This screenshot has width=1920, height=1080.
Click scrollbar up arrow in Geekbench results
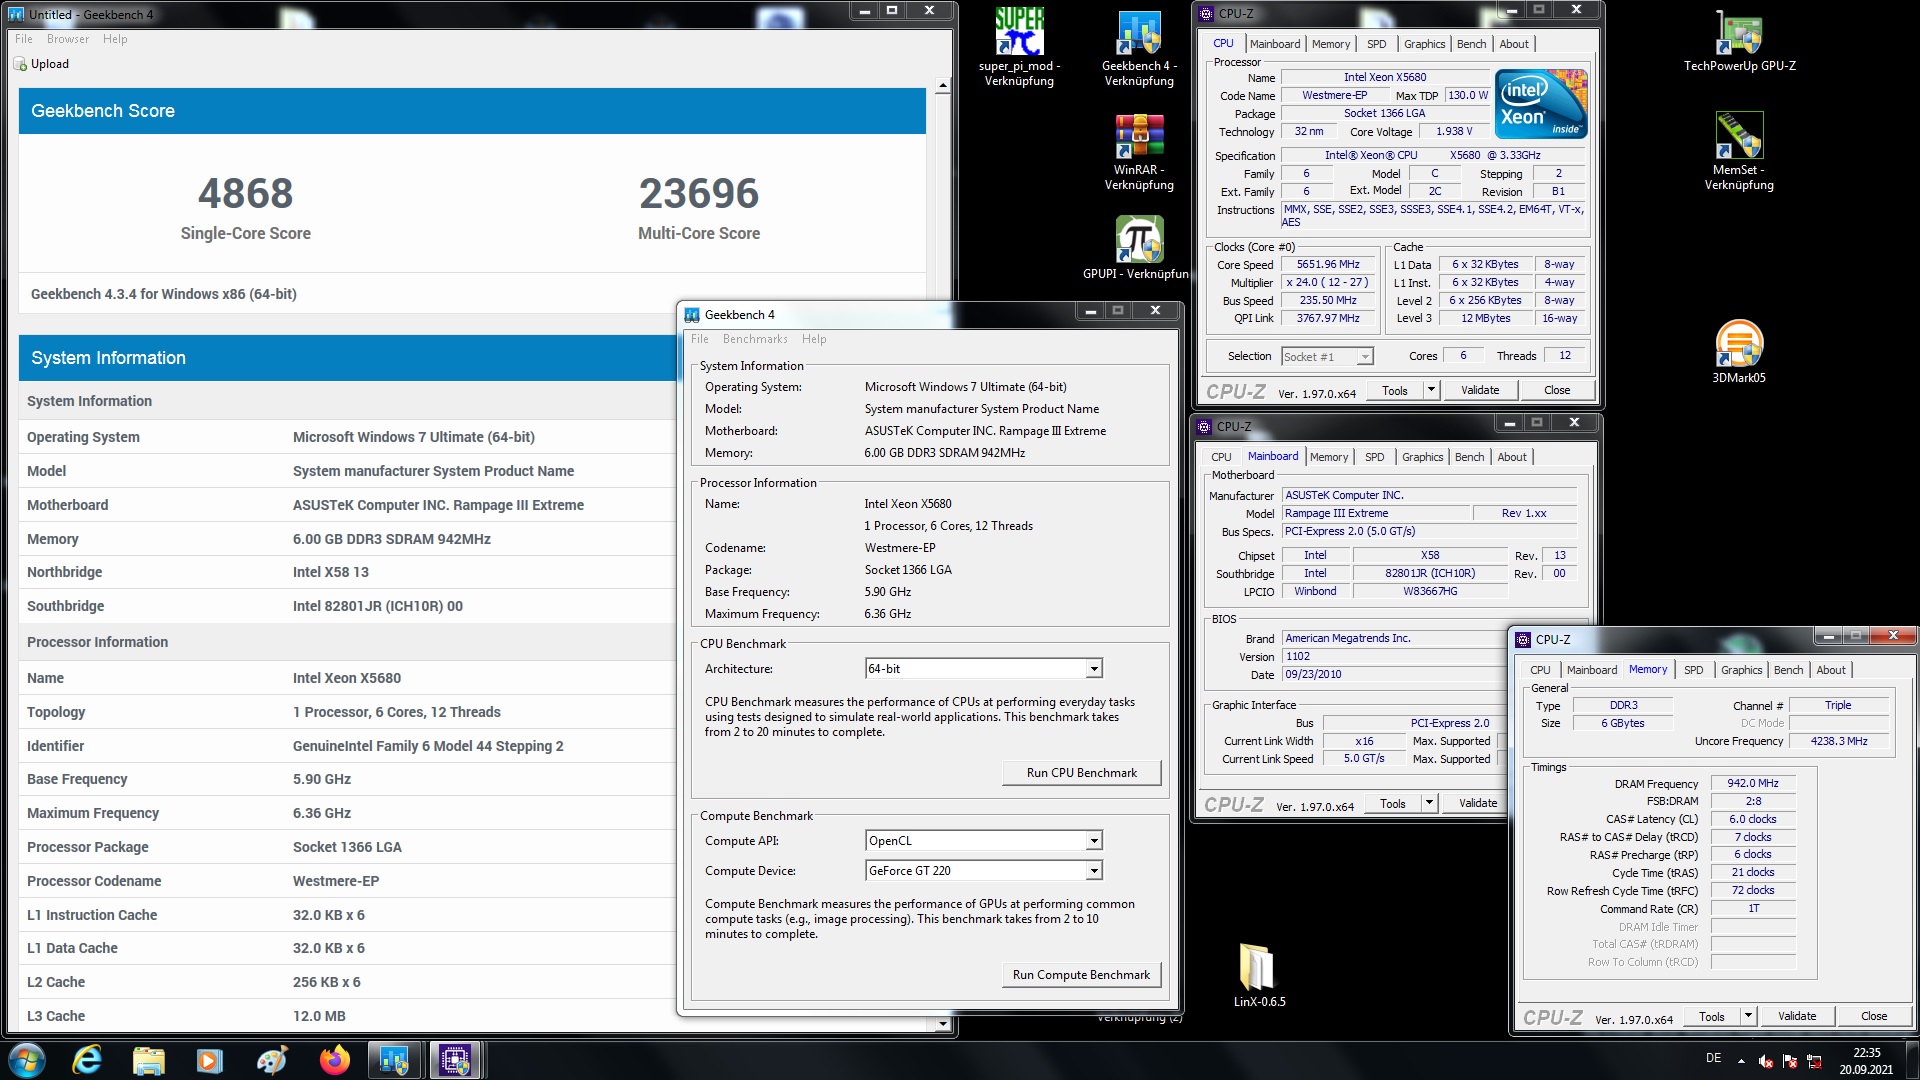[x=942, y=87]
